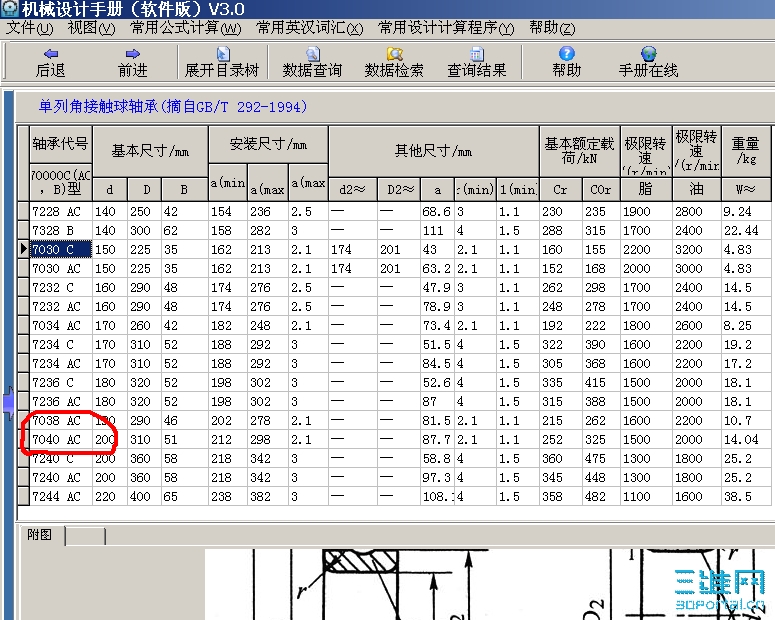Viewport: 775px width, 620px height.
Task: Click the 脂 column header
Action: (x=646, y=189)
